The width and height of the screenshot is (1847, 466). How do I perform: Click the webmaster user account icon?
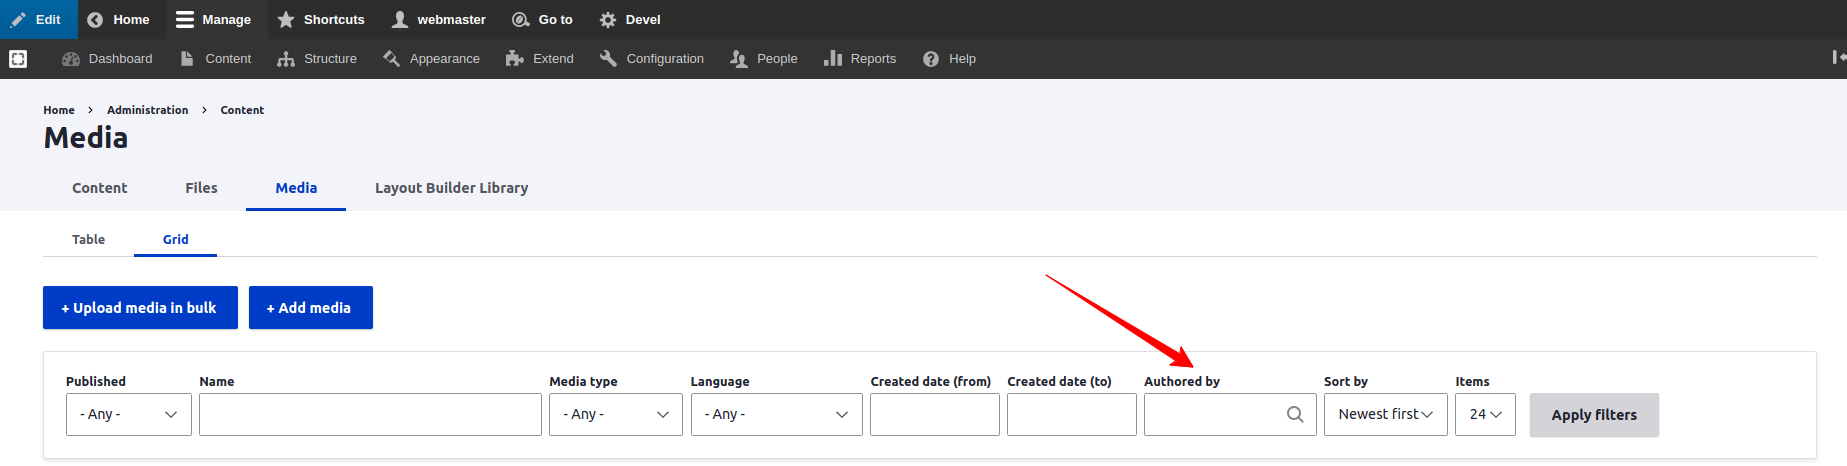400,19
